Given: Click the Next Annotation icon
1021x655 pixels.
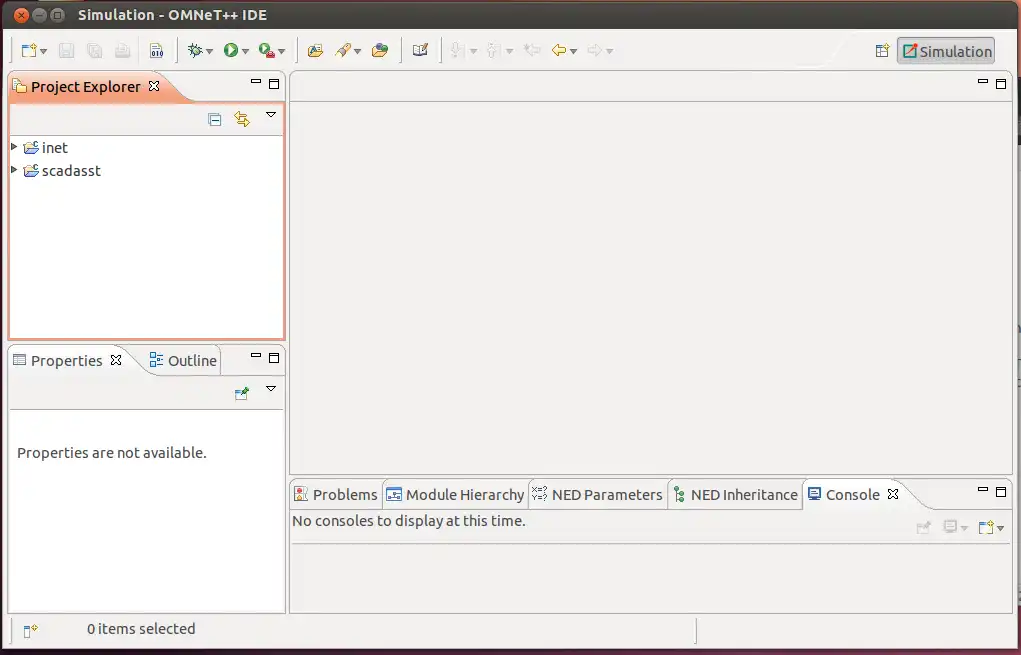Looking at the screenshot, I should click(x=457, y=50).
